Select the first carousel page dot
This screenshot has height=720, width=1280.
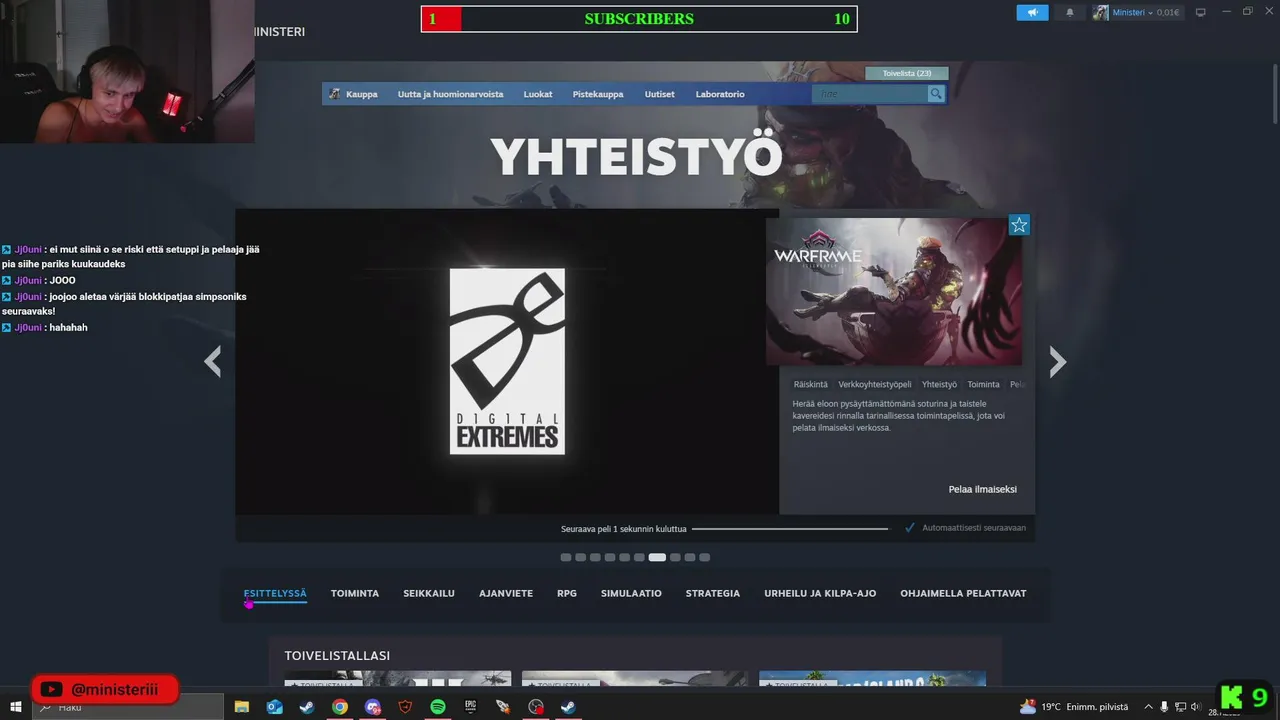tap(566, 558)
